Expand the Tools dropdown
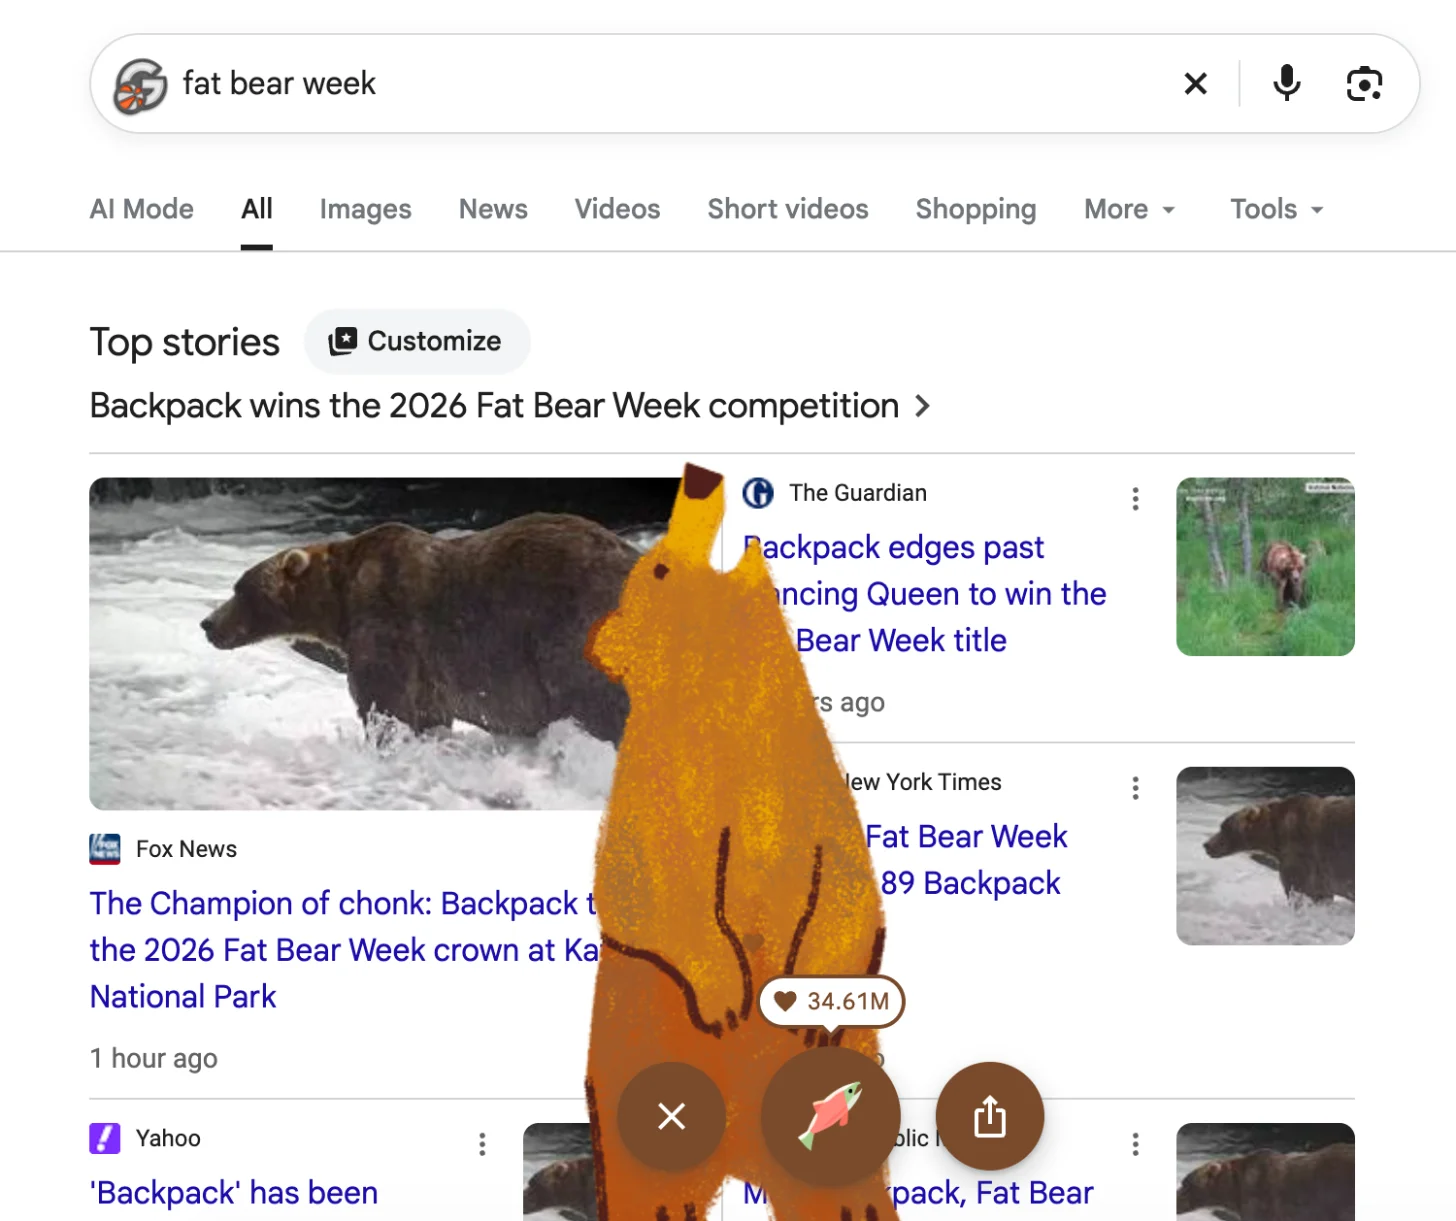Screen dimensions: 1456x1221 1277,209
